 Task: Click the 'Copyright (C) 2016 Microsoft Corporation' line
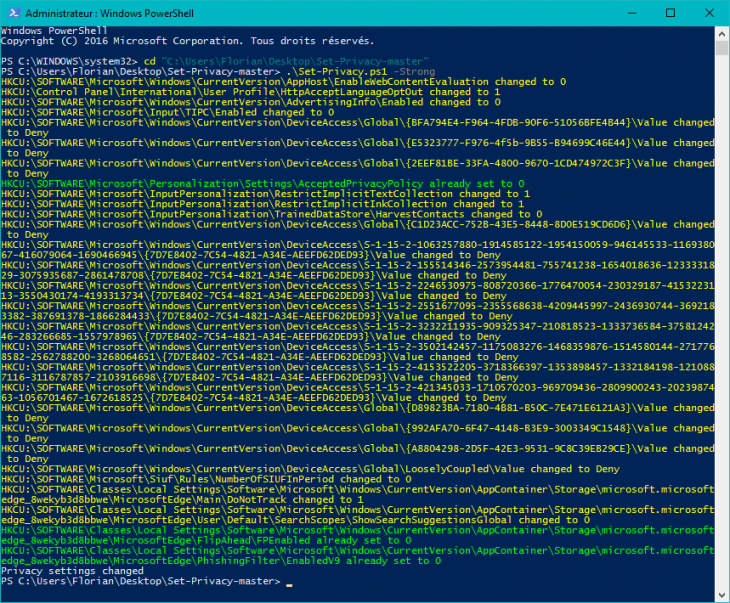187,41
